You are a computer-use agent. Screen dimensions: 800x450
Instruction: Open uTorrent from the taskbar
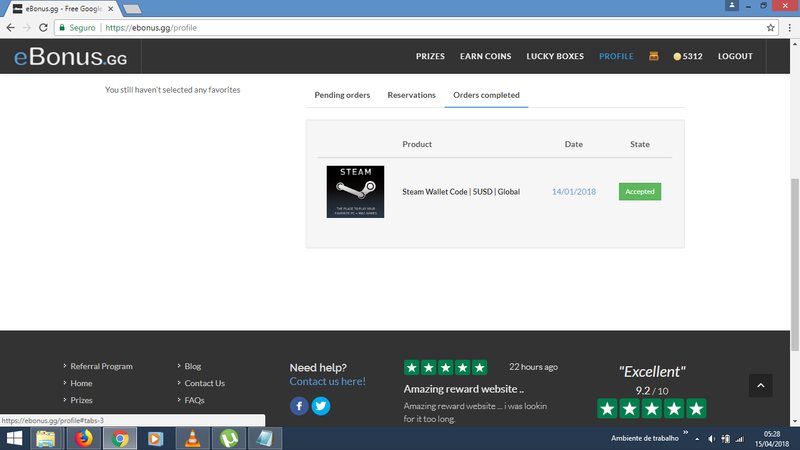click(229, 439)
